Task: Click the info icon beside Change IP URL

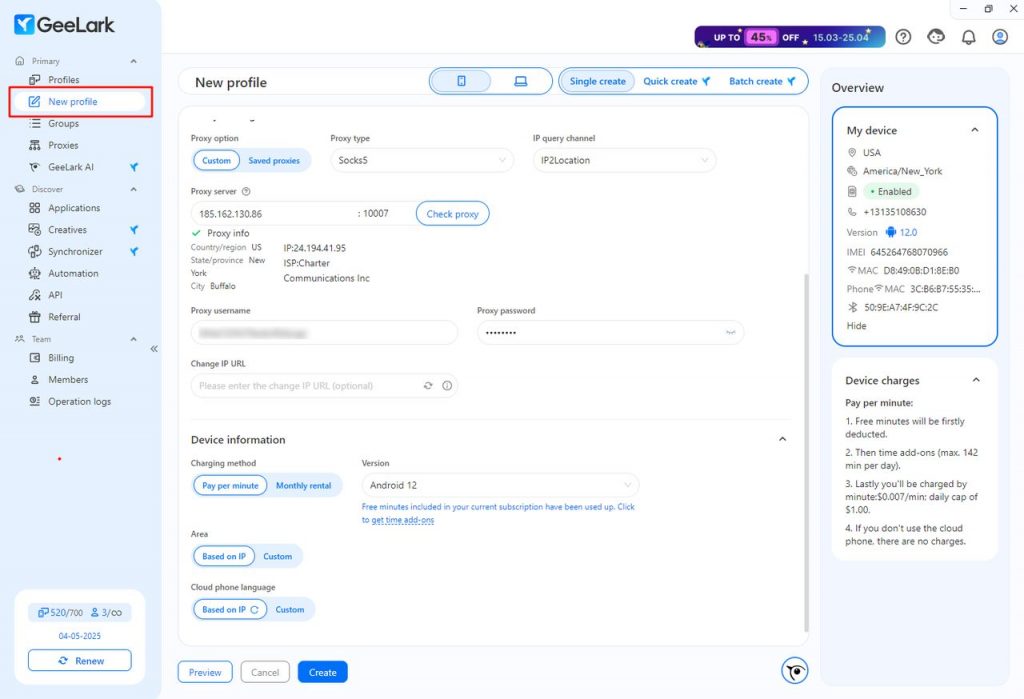Action: tap(447, 385)
